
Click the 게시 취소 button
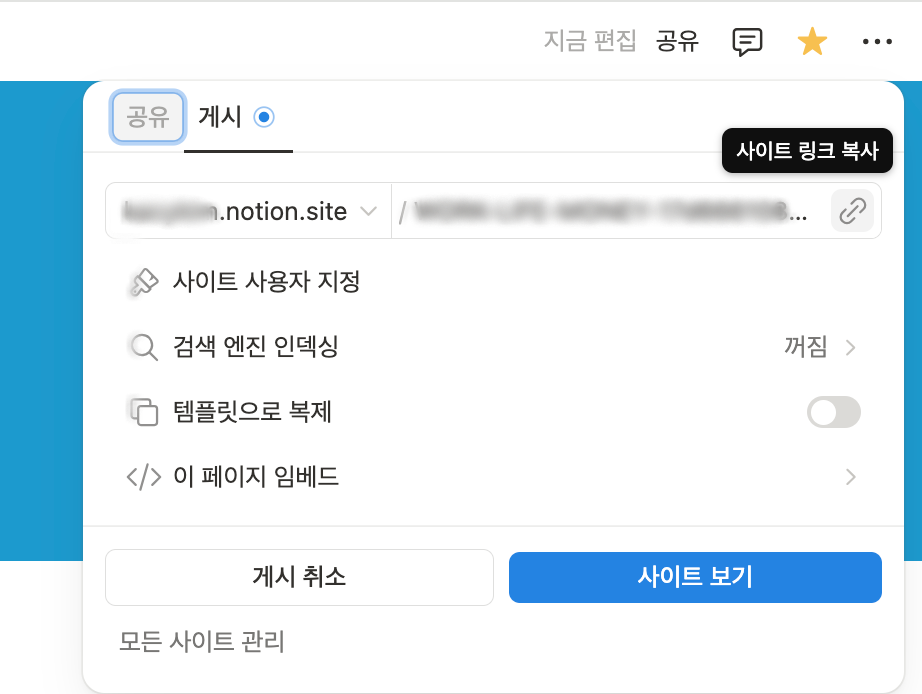(299, 577)
